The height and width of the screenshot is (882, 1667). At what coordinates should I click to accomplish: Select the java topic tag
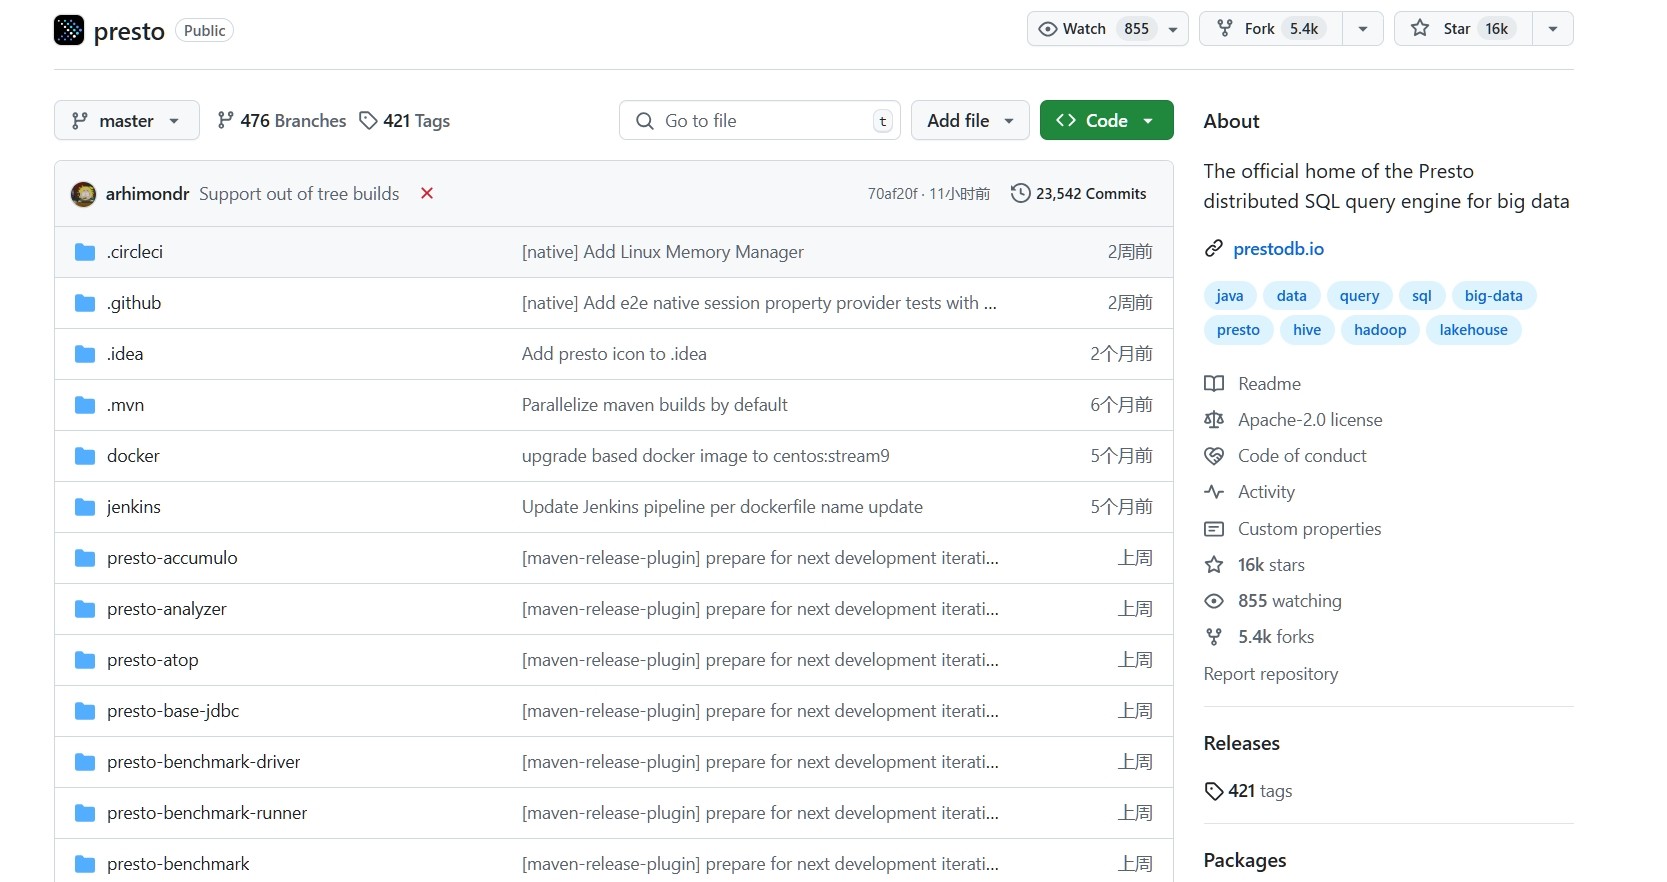[x=1229, y=296]
